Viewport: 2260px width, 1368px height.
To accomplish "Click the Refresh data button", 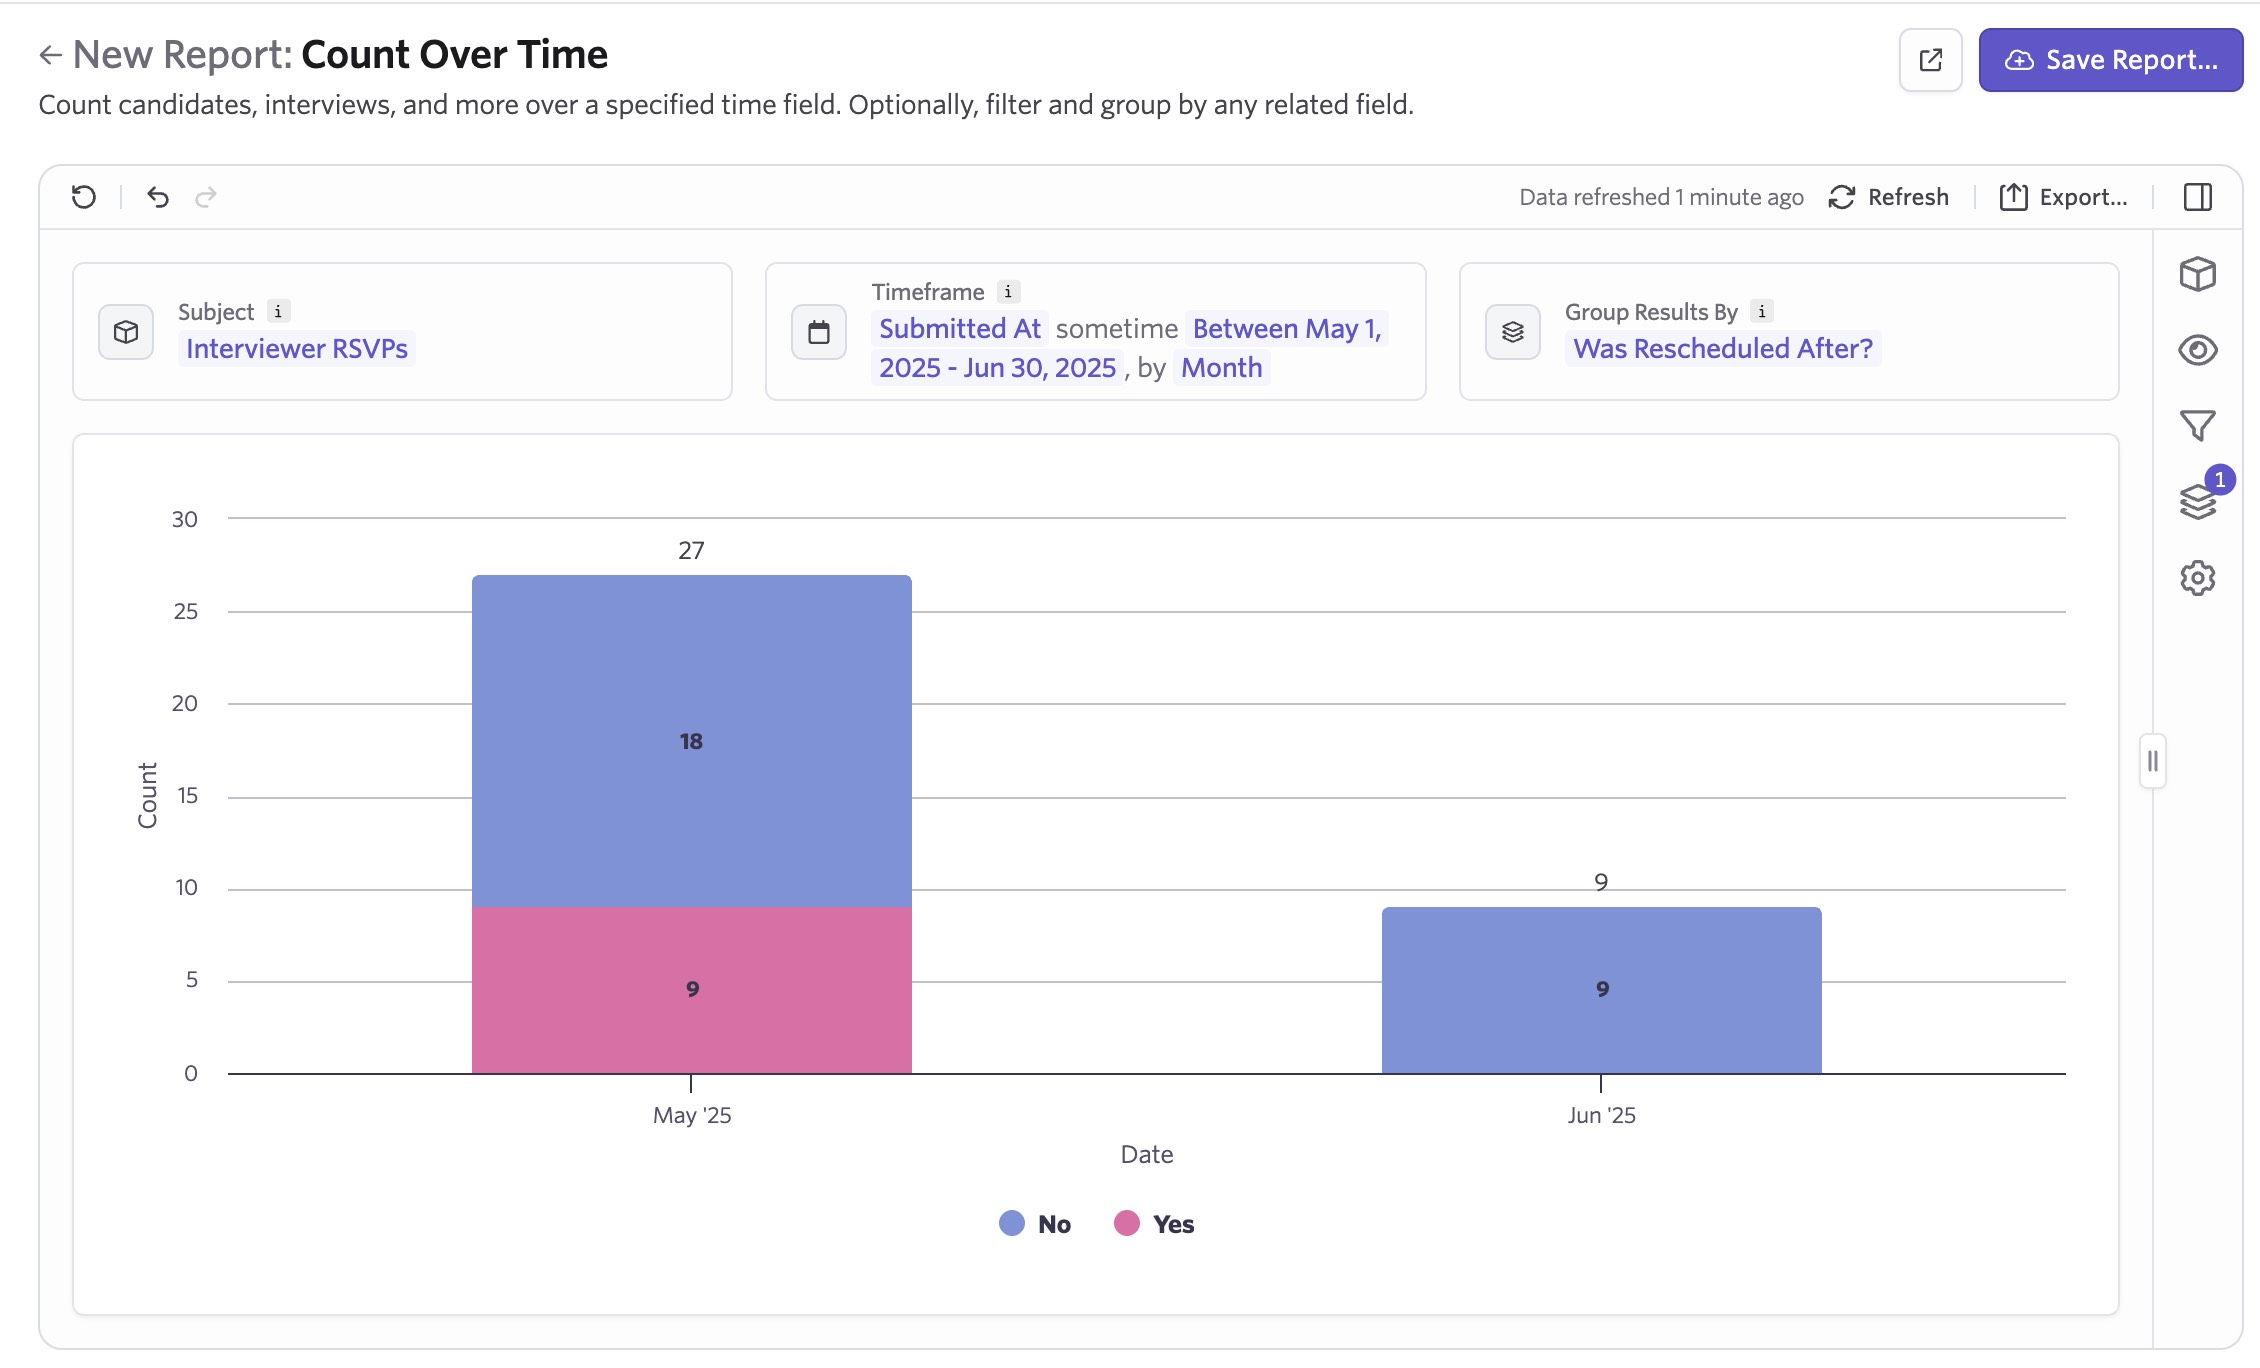I will point(1888,197).
